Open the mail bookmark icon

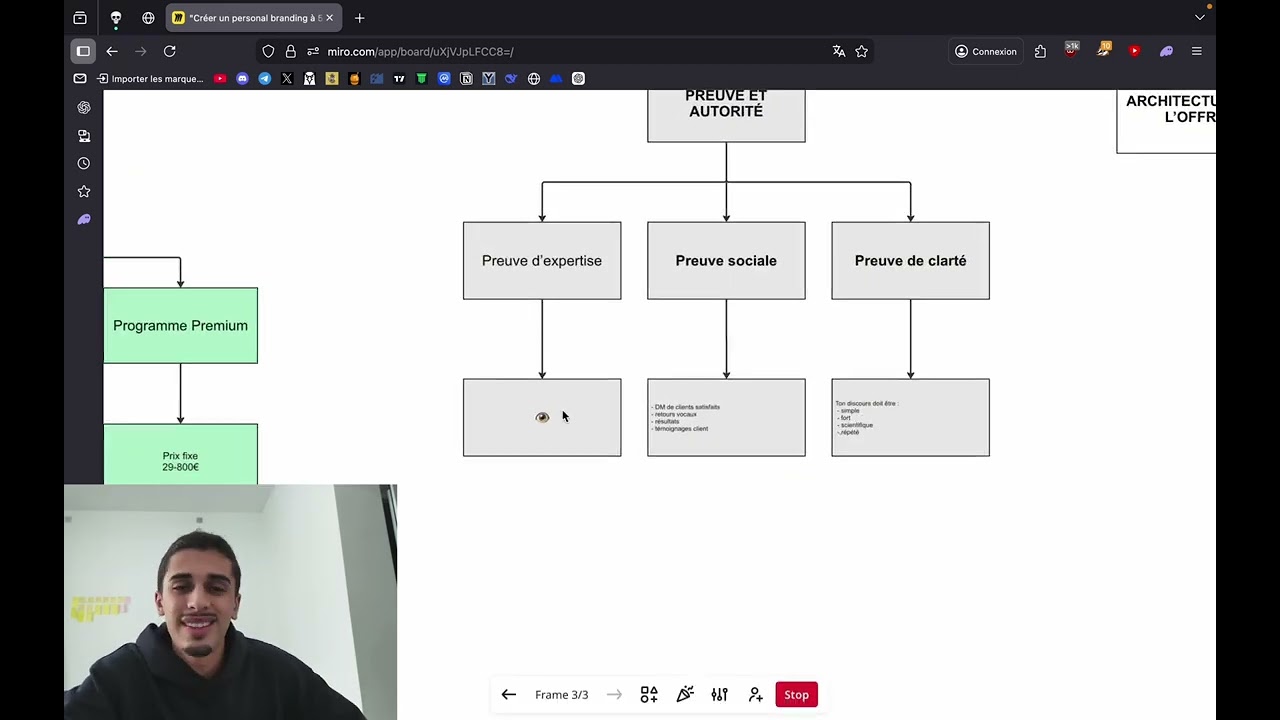tap(80, 79)
